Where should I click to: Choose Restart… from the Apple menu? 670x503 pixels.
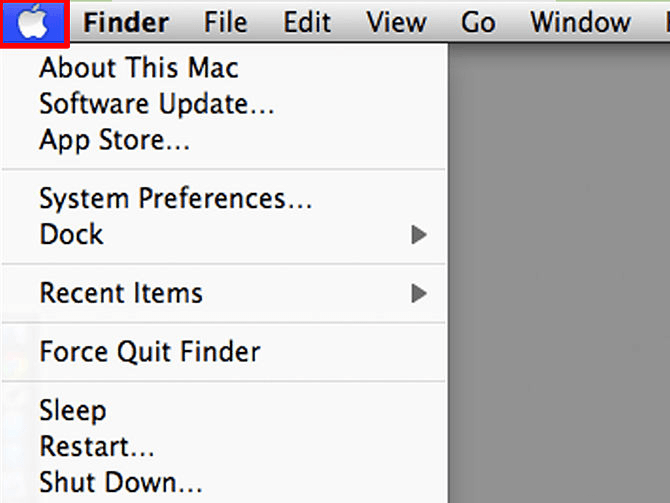(x=97, y=447)
